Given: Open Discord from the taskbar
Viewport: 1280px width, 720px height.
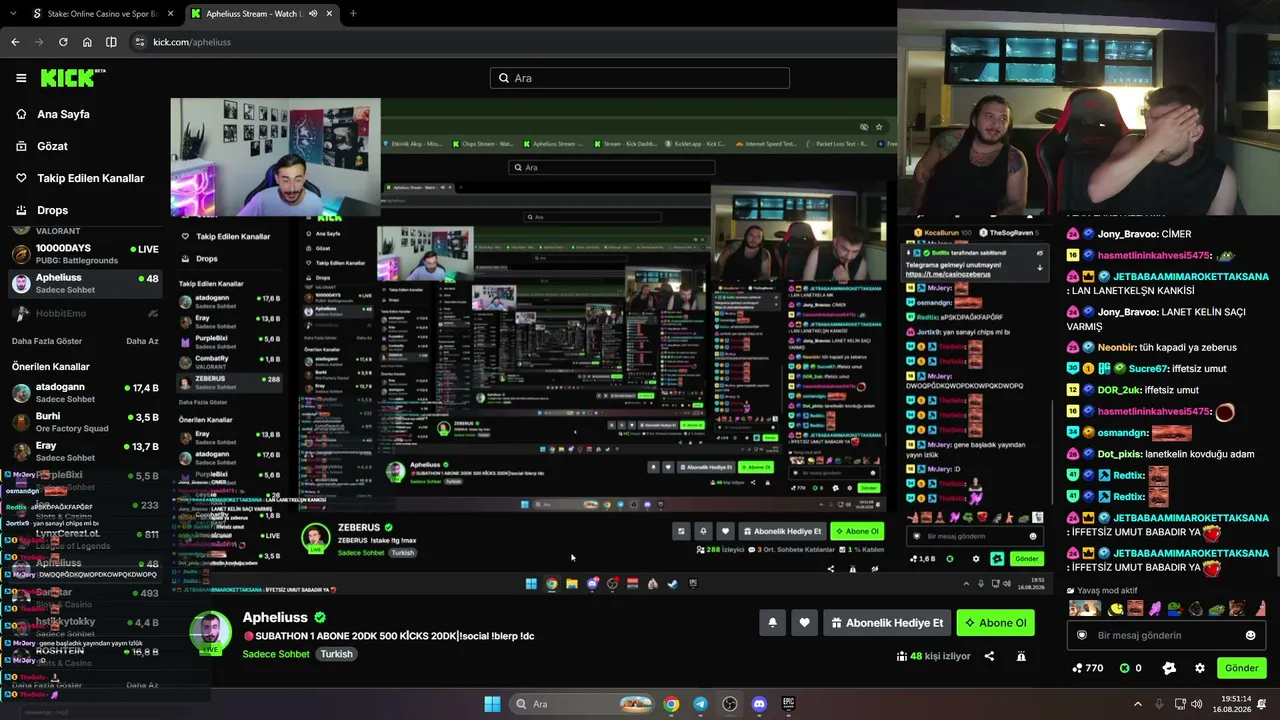Looking at the screenshot, I should point(759,704).
